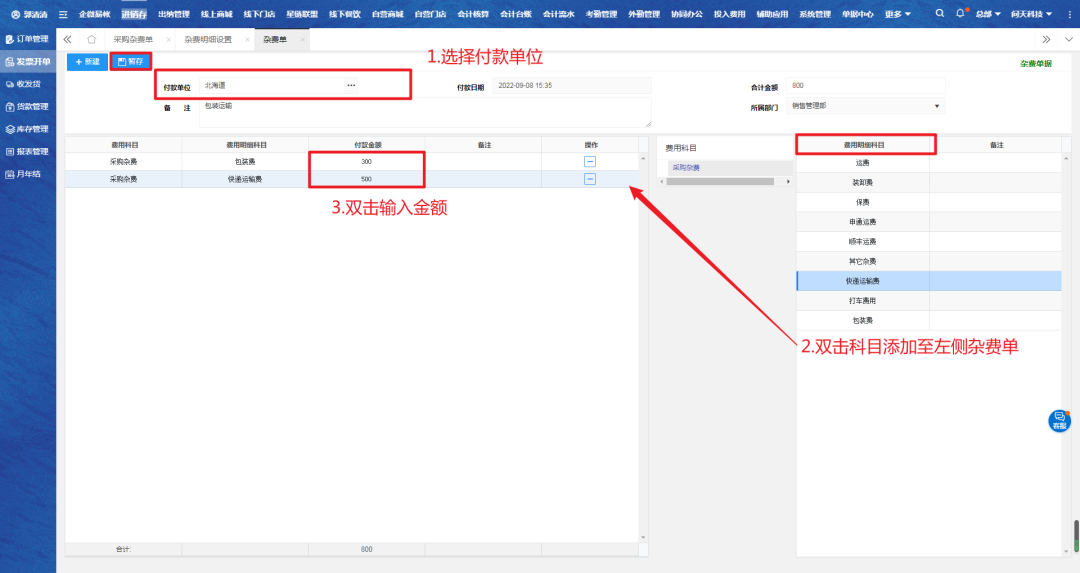Image resolution: width=1080 pixels, height=573 pixels.
Task: Open 库存管理 in the left sidebar
Action: (27, 129)
